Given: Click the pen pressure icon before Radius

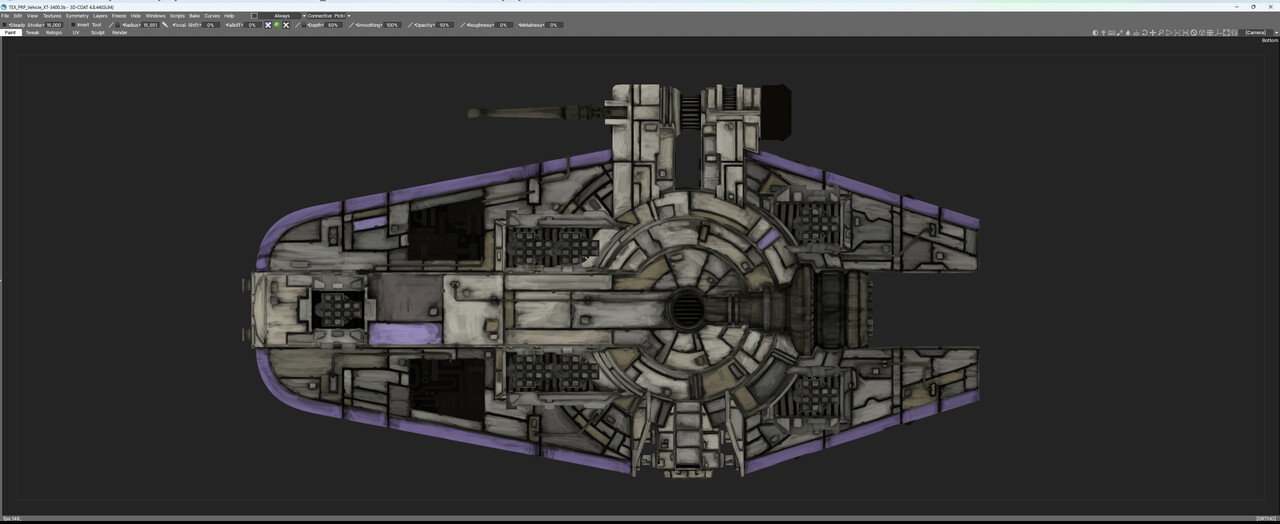Looking at the screenshot, I should coord(110,25).
